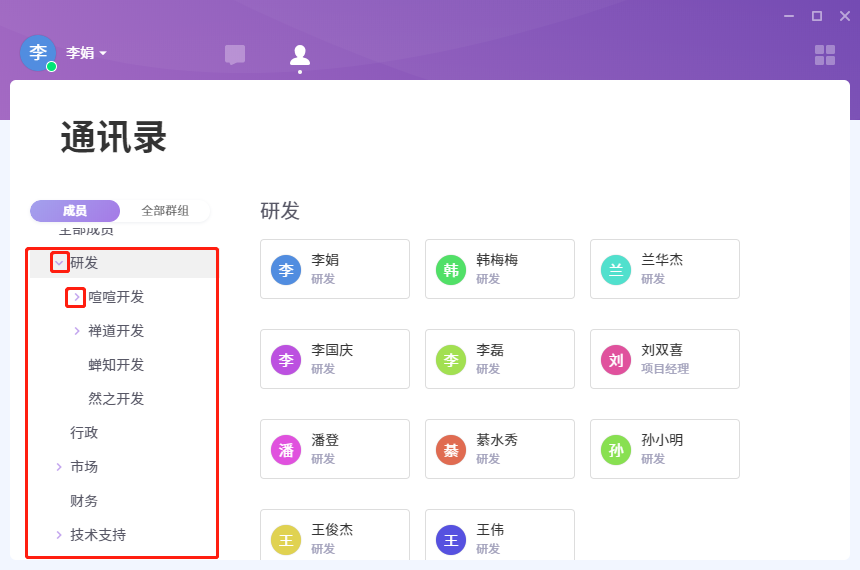This screenshot has height=570, width=860.
Task: Click 兰华杰's teal avatar icon
Action: click(x=616, y=270)
